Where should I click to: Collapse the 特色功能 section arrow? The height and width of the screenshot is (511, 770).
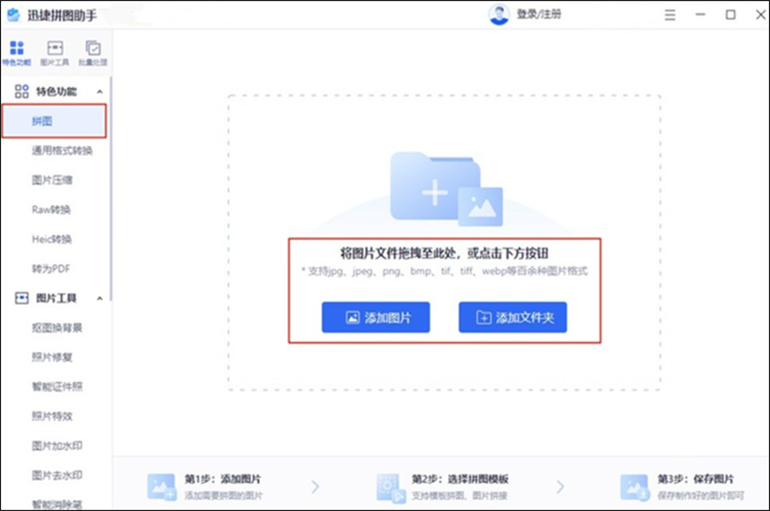click(100, 92)
